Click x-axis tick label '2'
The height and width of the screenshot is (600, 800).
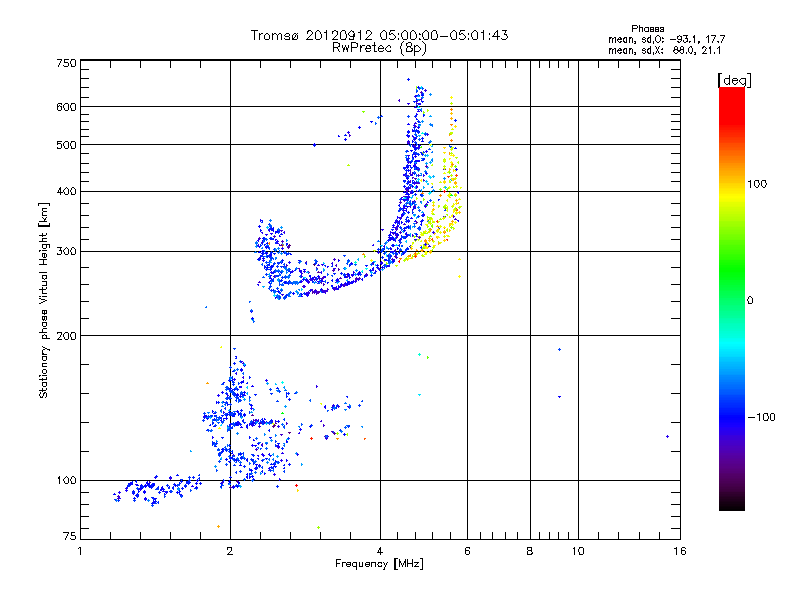[230, 551]
